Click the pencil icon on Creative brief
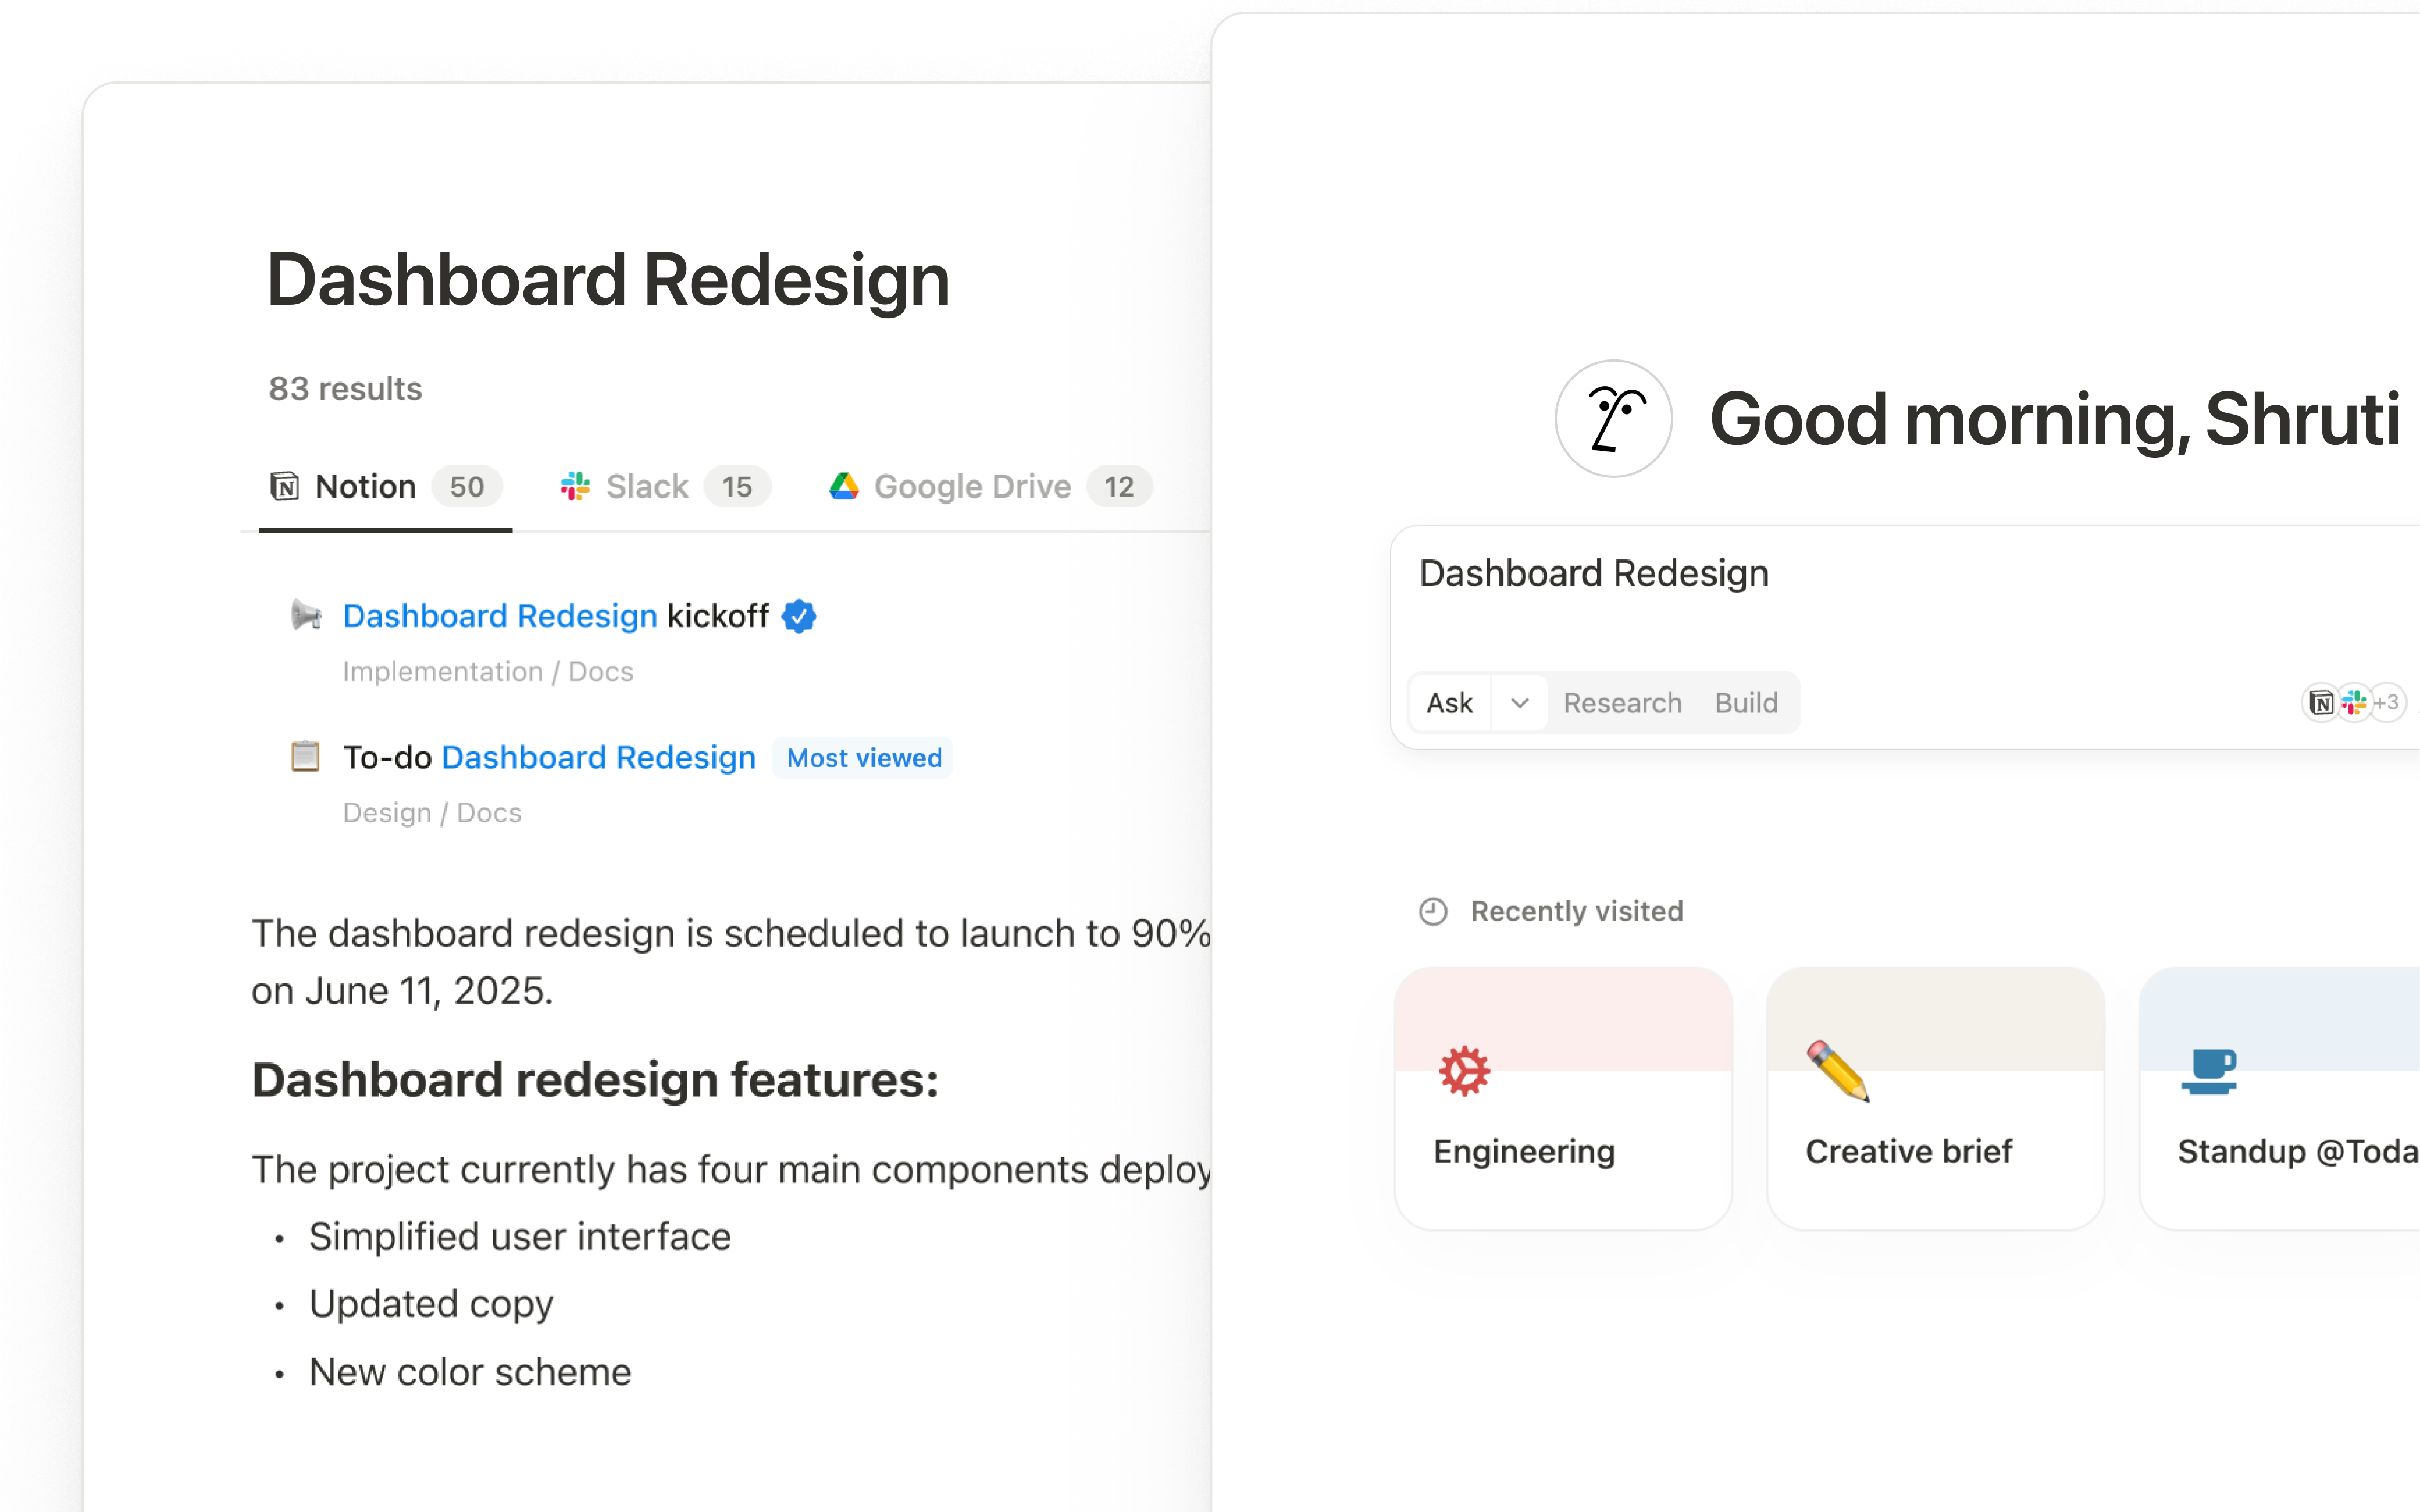The image size is (2420, 1512). (1837, 1071)
